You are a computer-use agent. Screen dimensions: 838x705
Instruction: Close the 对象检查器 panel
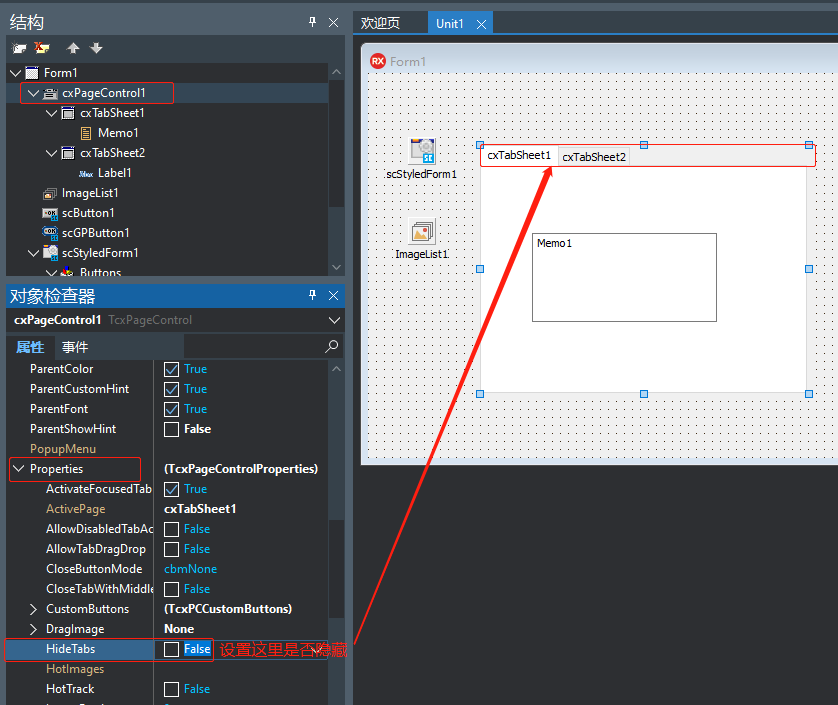333,296
